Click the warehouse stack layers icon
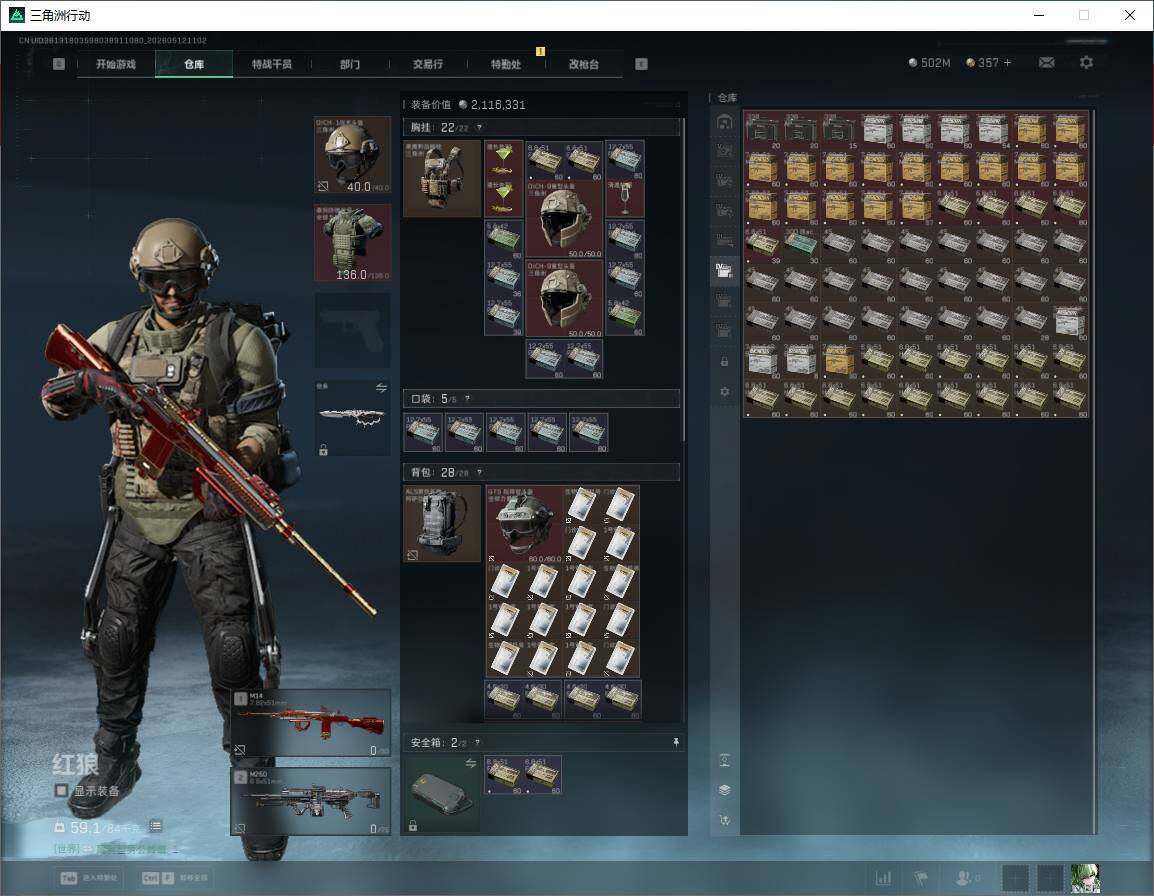Image resolution: width=1154 pixels, height=896 pixels. tap(724, 790)
